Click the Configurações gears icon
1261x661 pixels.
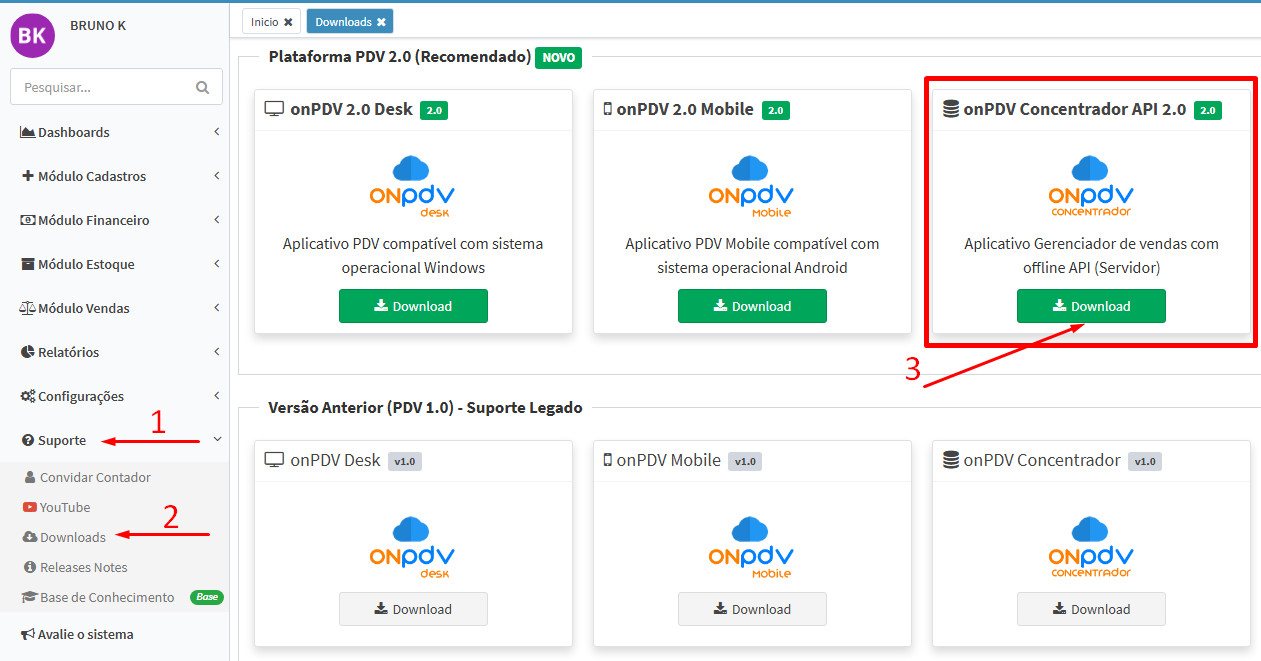pyautogui.click(x=28, y=396)
